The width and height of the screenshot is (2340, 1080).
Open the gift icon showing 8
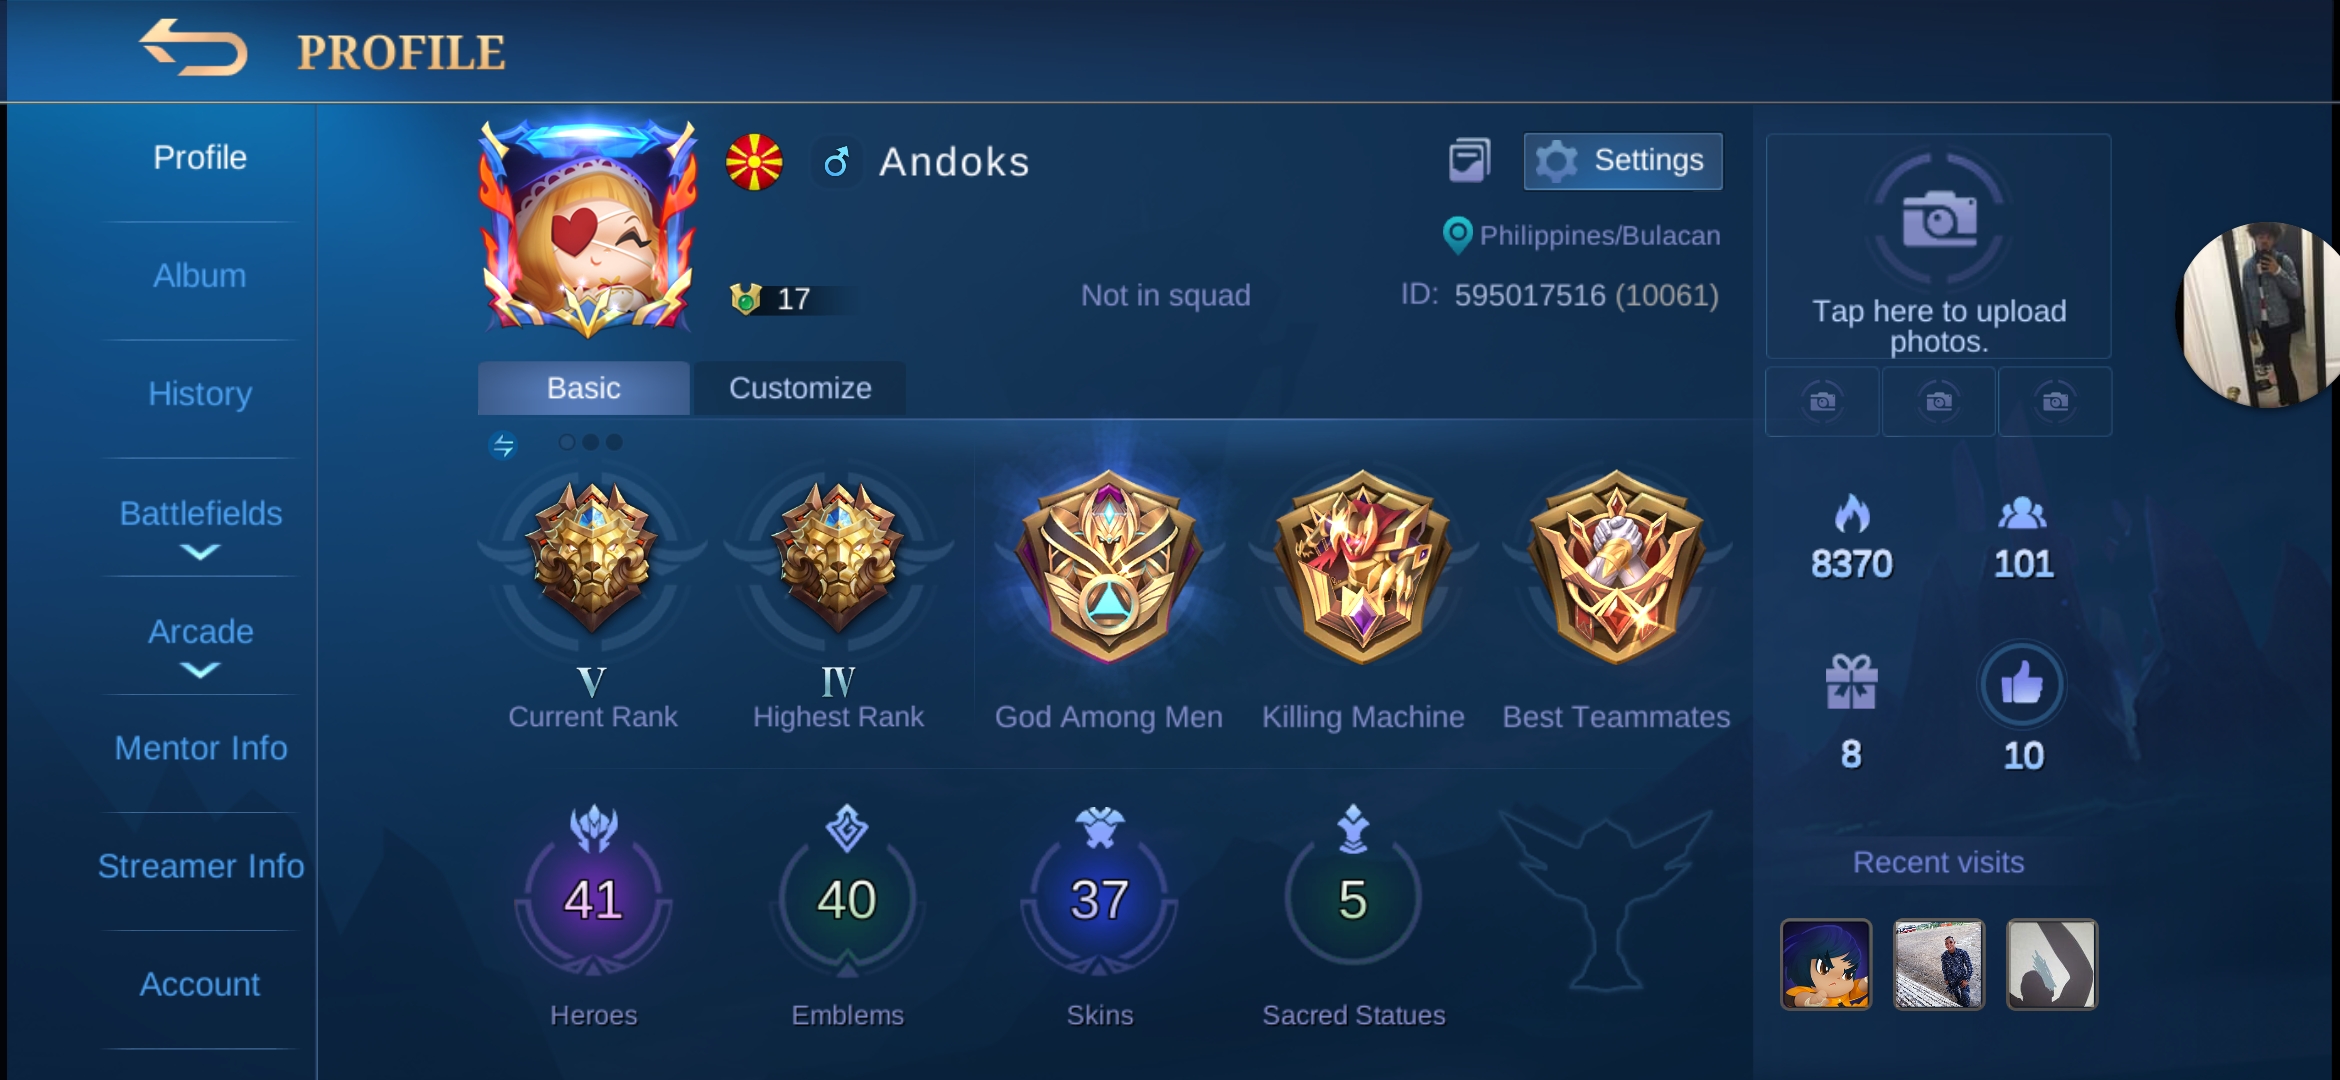[1851, 682]
